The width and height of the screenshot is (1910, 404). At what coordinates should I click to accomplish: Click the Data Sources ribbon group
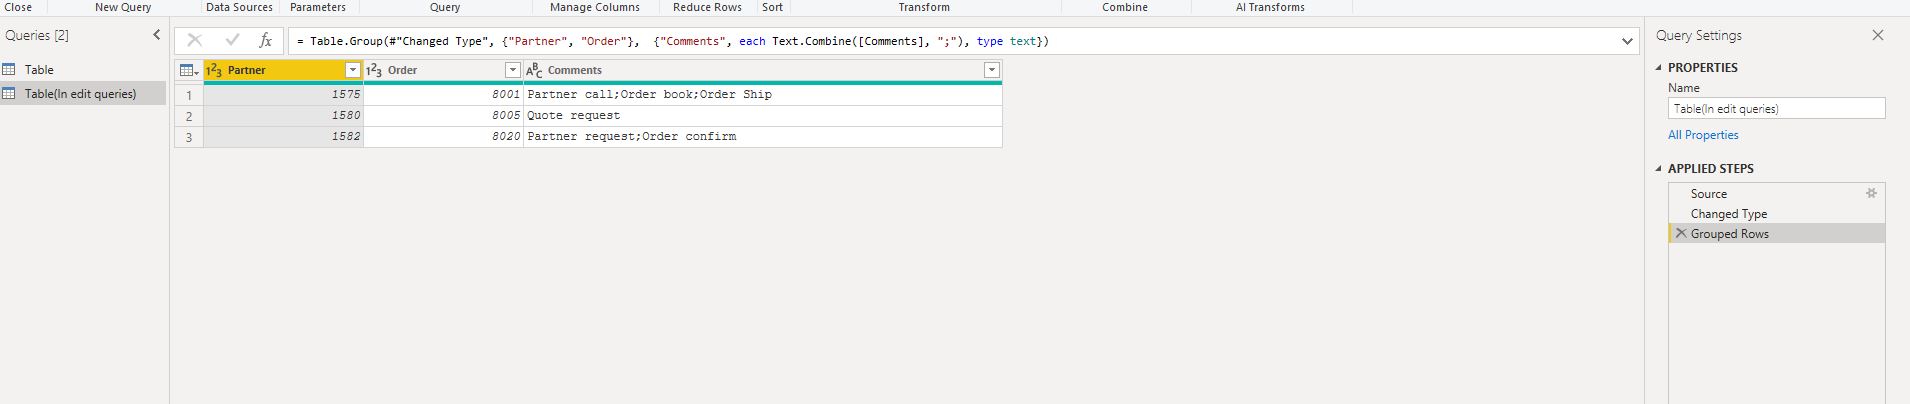239,7
